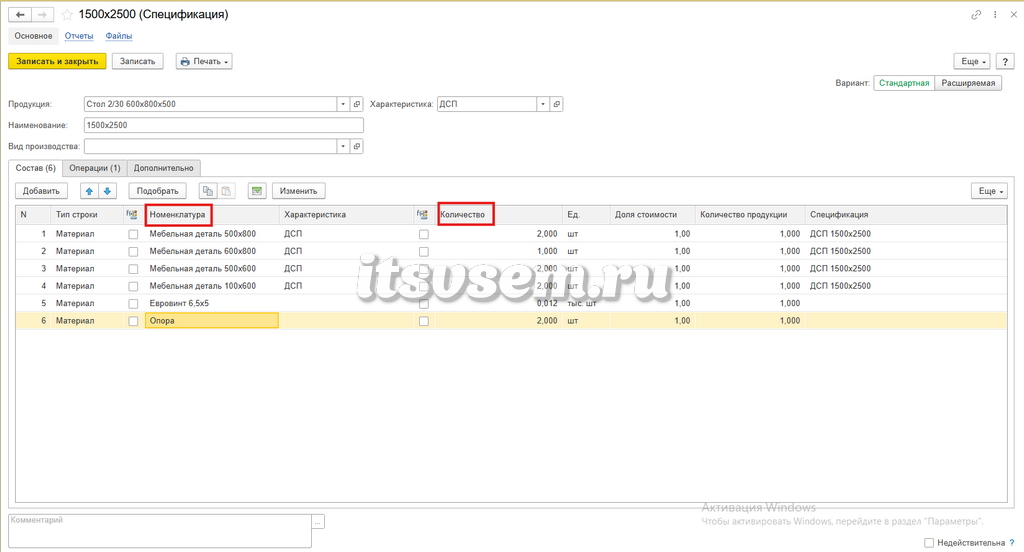
Task: Open the three-dot window menu
Action: click(995, 14)
